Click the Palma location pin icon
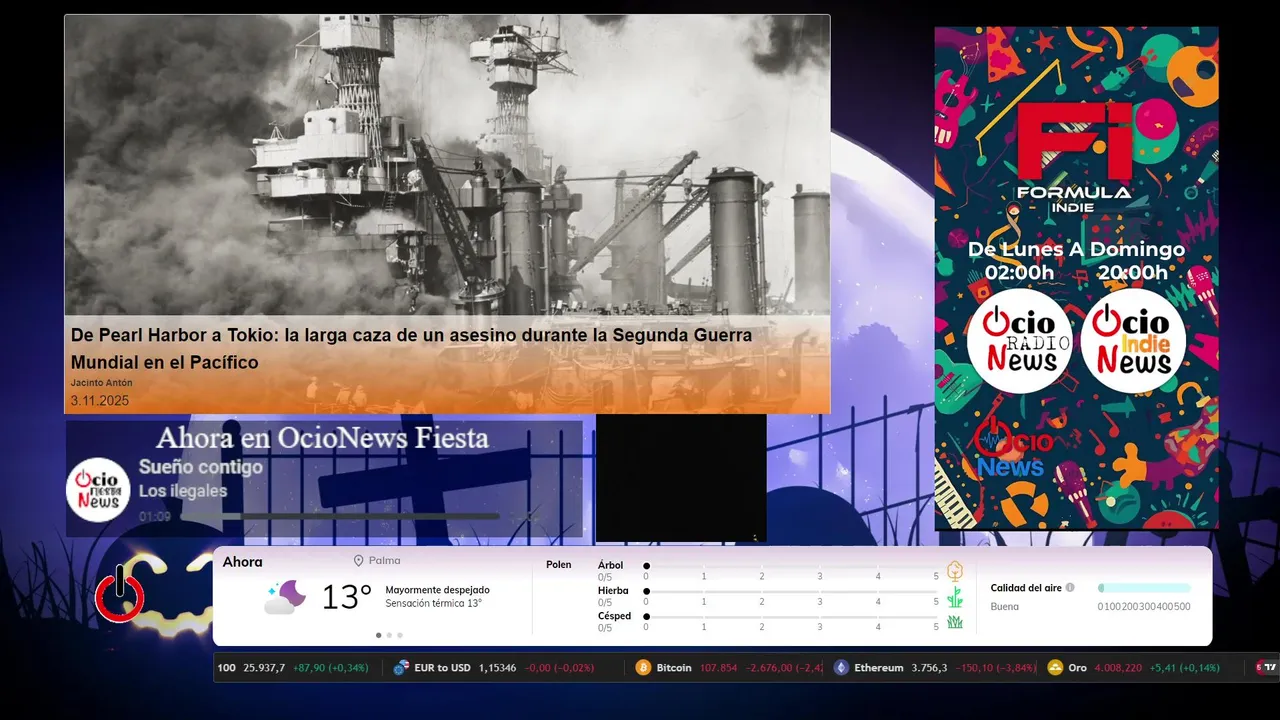The width and height of the screenshot is (1280, 720). pos(358,561)
